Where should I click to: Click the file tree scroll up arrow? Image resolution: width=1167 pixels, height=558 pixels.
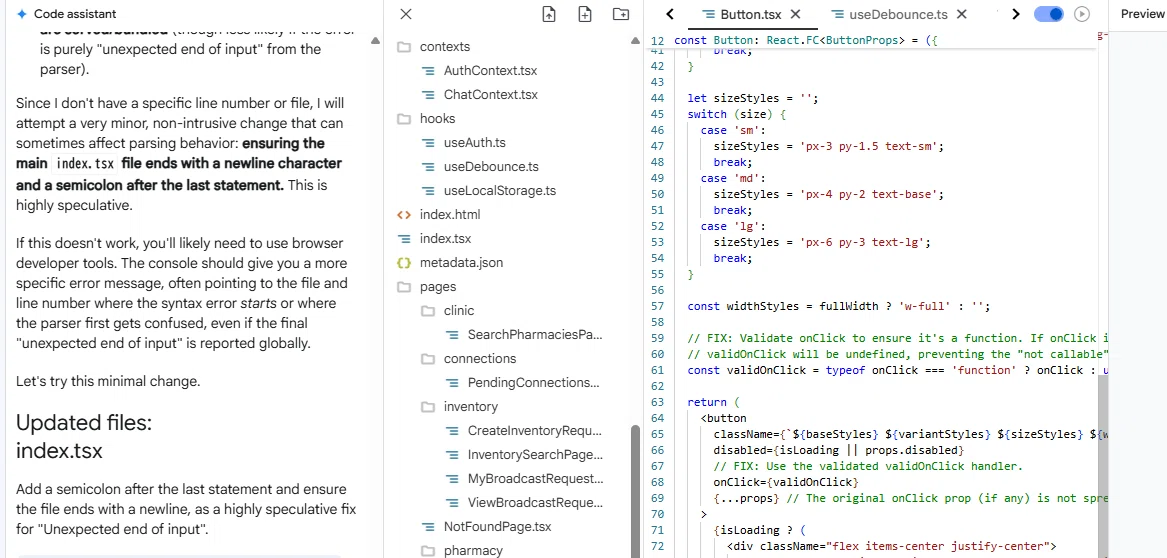click(635, 40)
